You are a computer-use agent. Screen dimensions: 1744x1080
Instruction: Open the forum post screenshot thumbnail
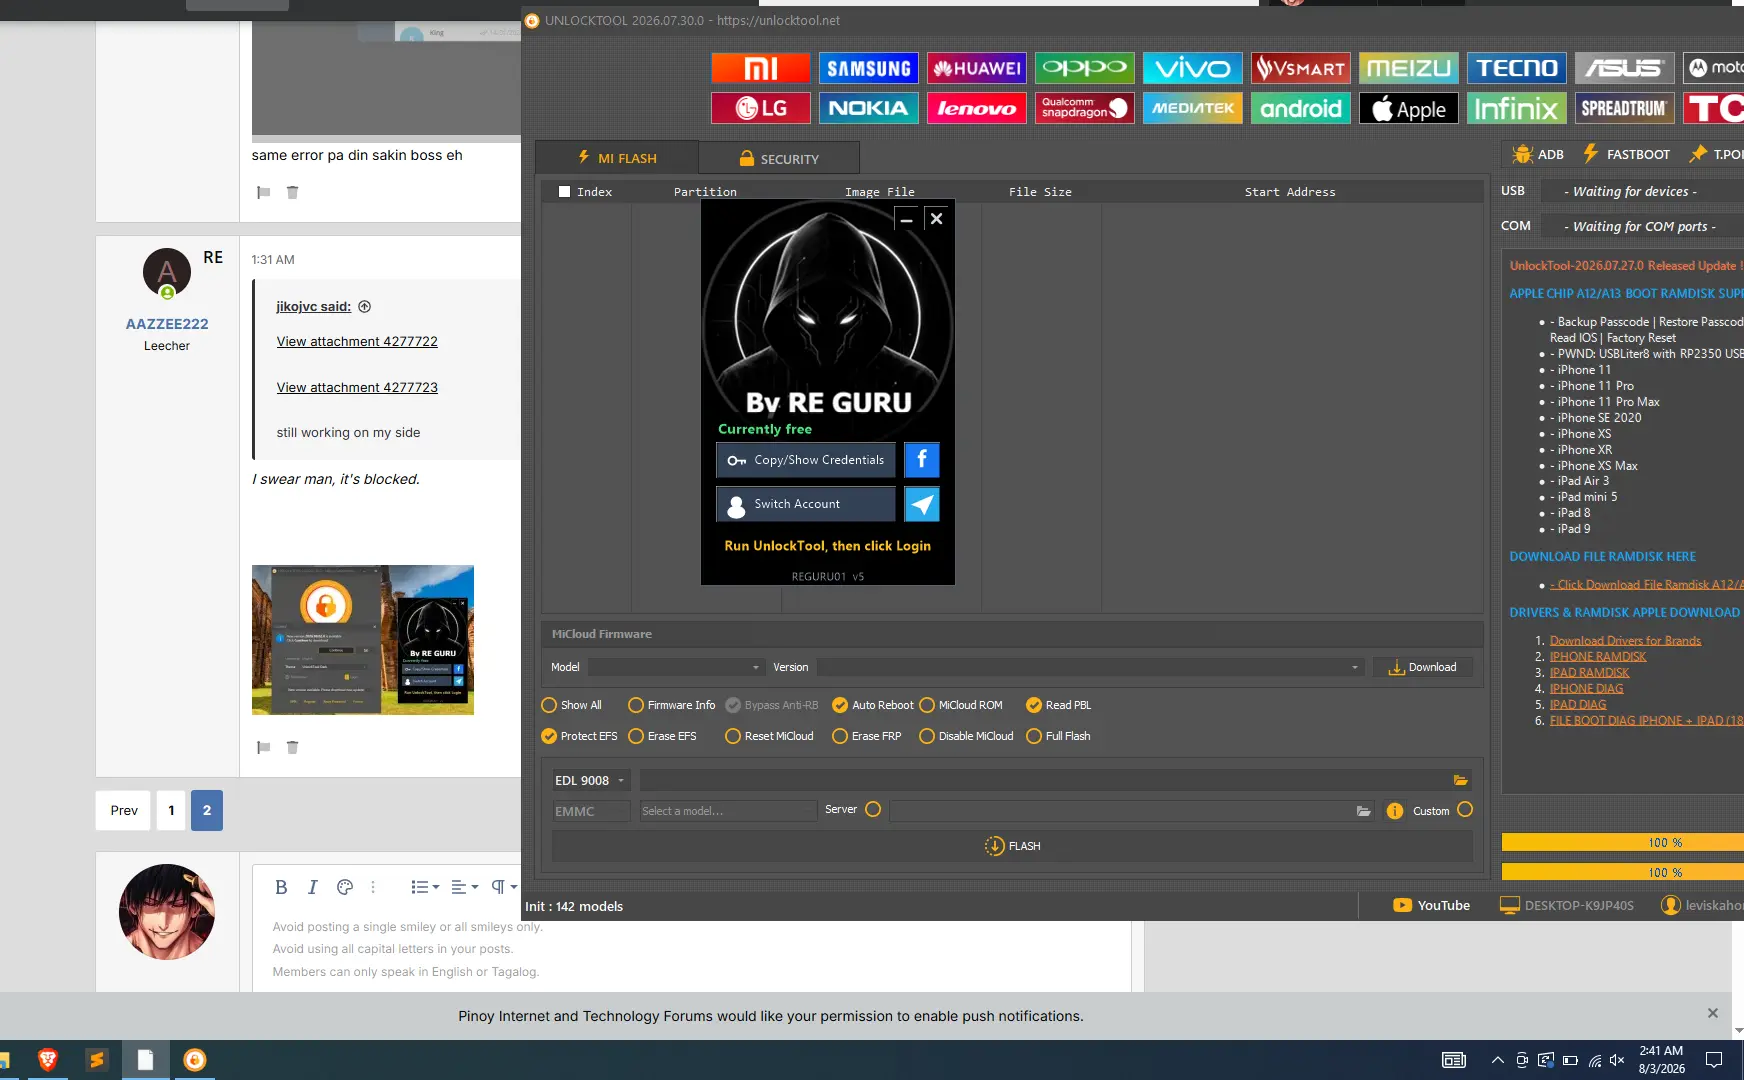pos(363,640)
